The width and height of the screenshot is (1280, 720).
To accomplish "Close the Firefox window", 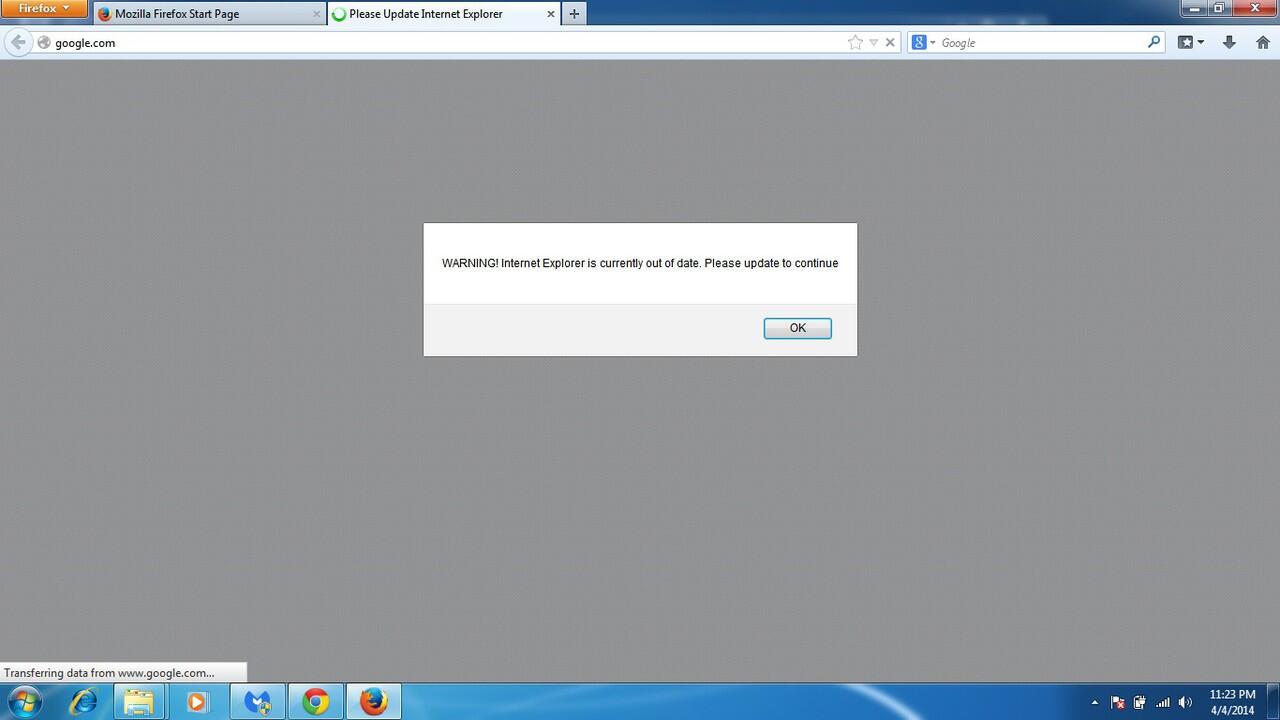I will (x=1254, y=8).
